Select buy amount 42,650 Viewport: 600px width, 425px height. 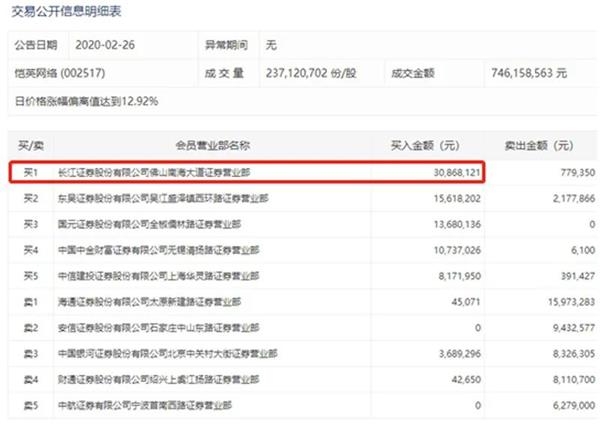466,379
